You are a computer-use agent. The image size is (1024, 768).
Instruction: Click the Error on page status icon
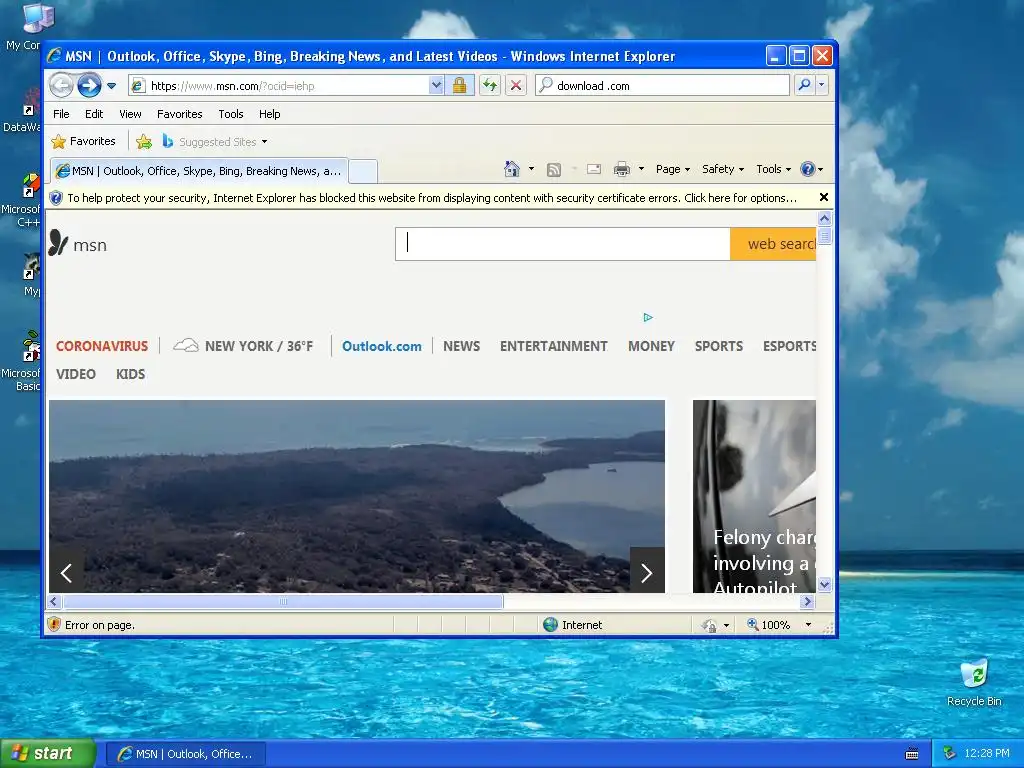pyautogui.click(x=54, y=625)
